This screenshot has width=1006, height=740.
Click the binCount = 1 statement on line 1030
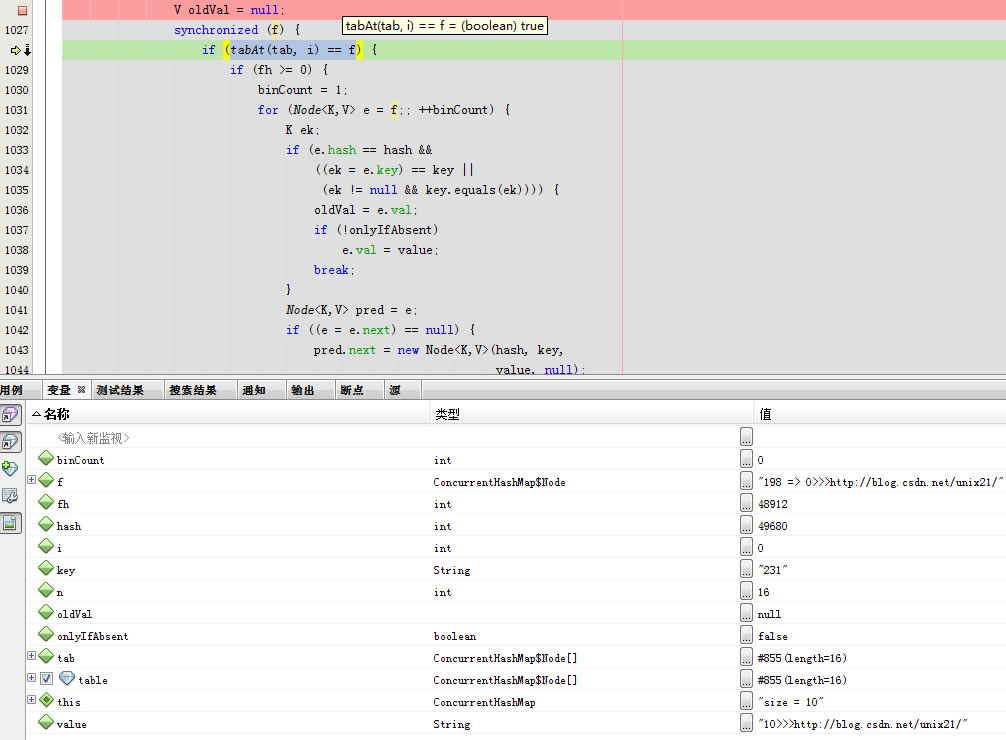coord(303,90)
